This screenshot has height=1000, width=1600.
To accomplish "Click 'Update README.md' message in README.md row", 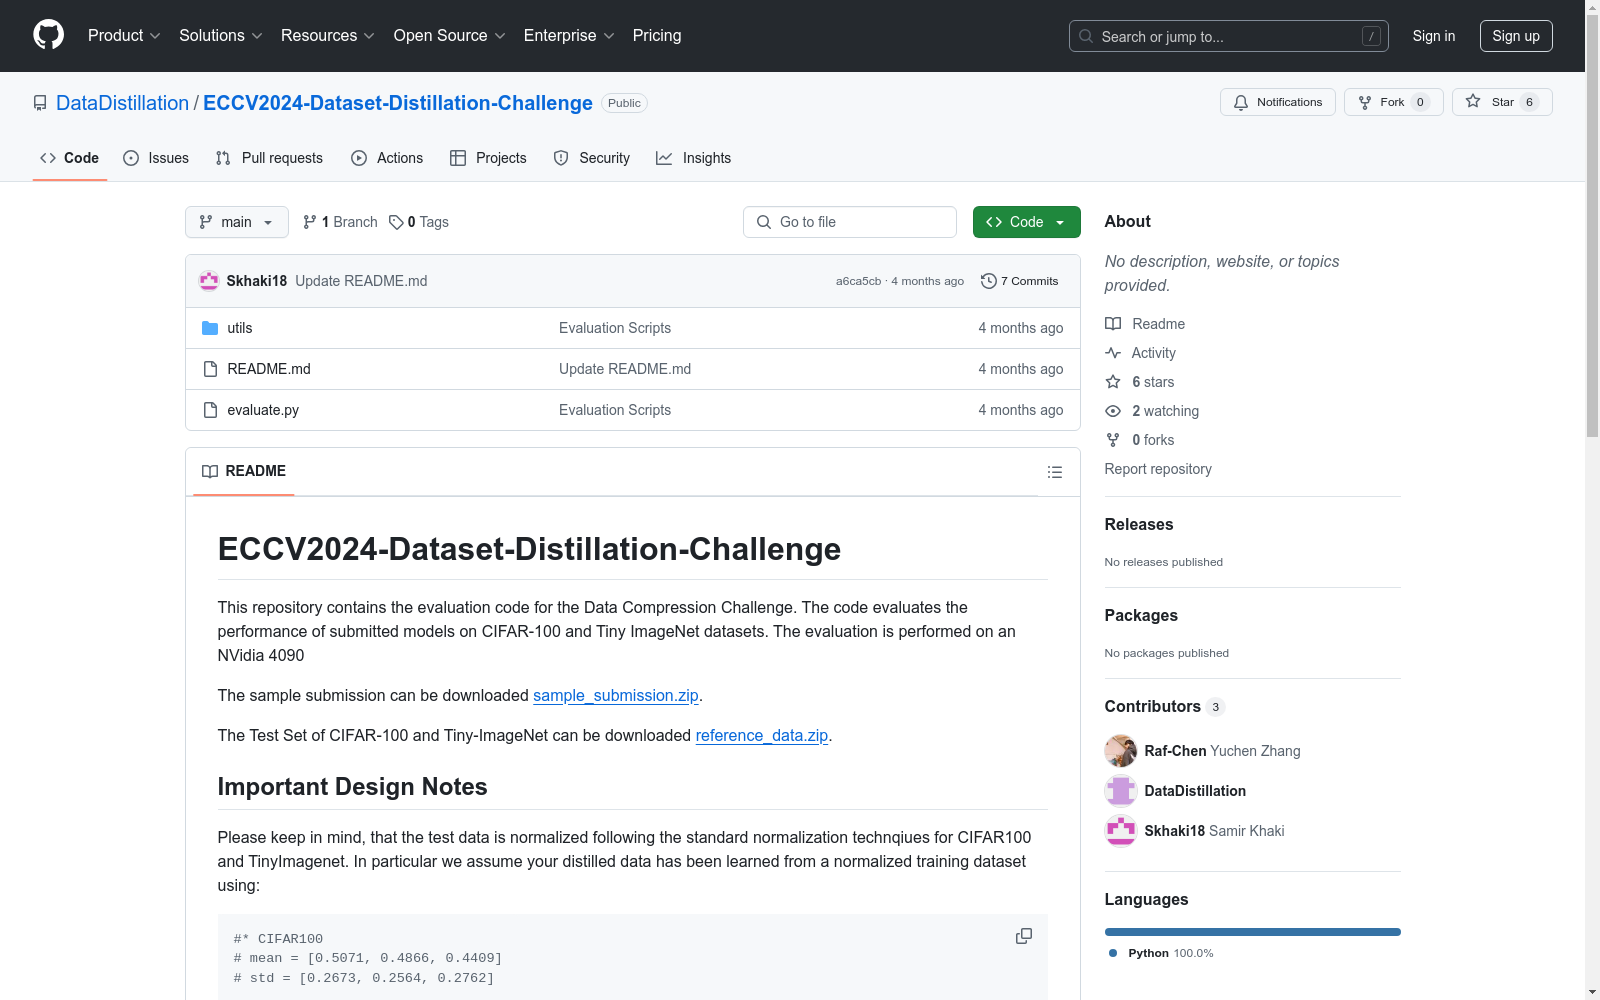I will coord(625,369).
